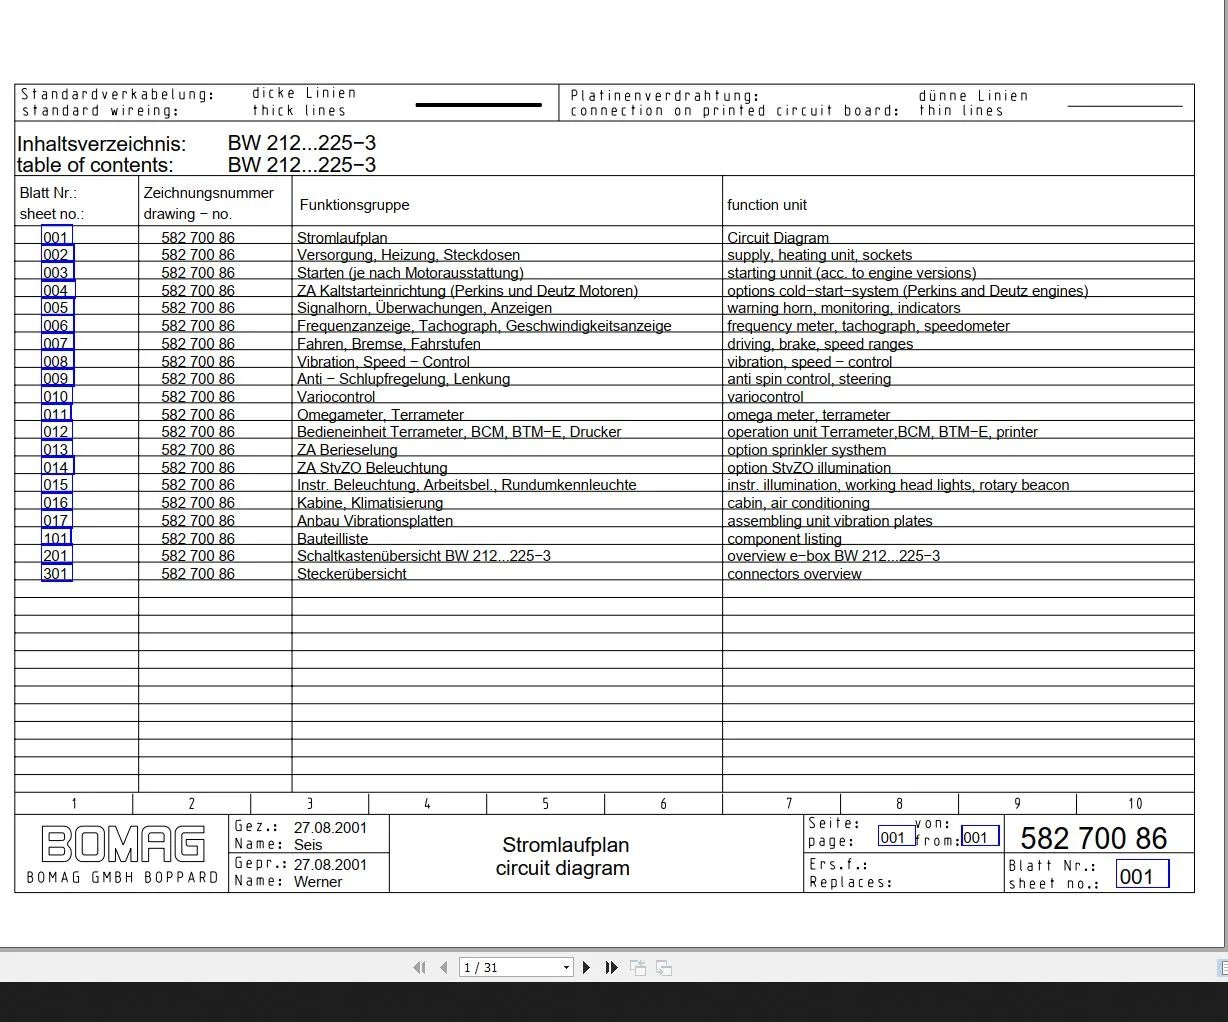Viewport: 1228px width, 1022px height.
Task: Open sheet 008 Vibration link
Action: click(x=57, y=361)
